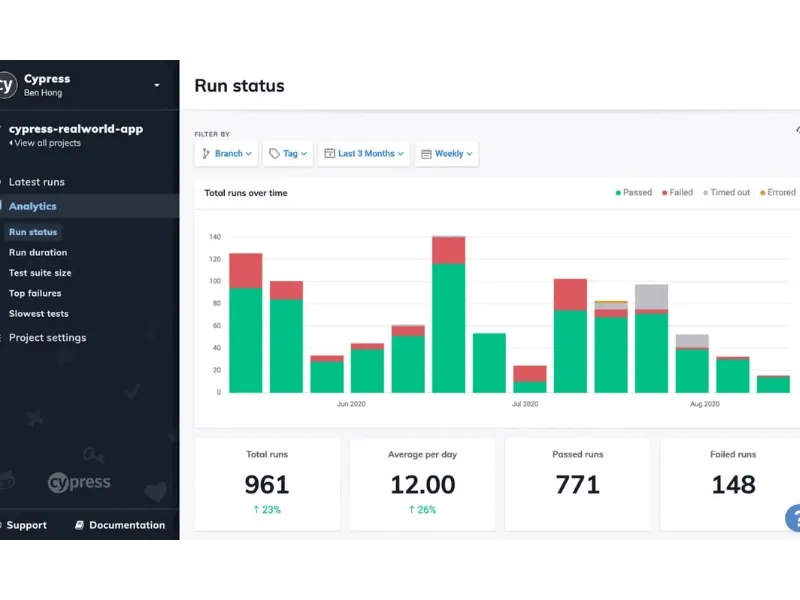Image resolution: width=800 pixels, height=600 pixels.
Task: Open Run status analytics page
Action: pyautogui.click(x=33, y=232)
